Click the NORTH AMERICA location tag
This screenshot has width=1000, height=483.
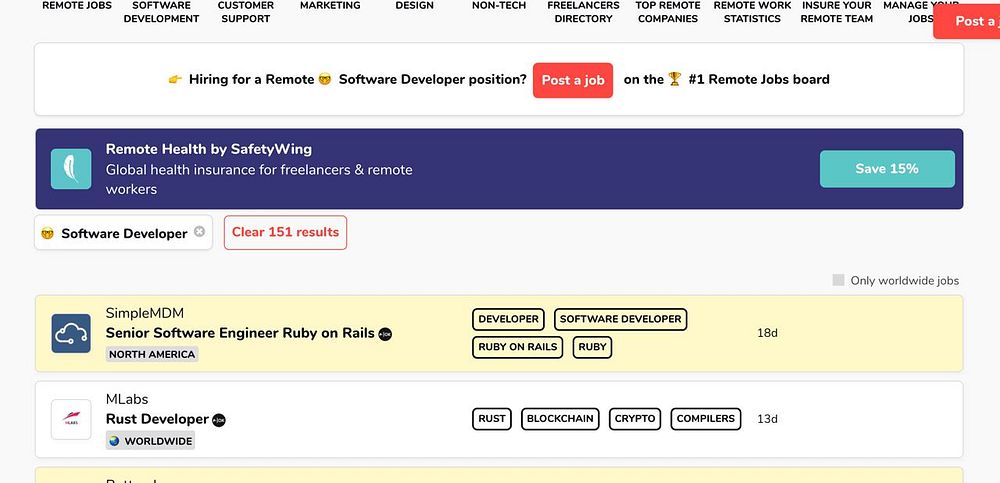point(152,355)
